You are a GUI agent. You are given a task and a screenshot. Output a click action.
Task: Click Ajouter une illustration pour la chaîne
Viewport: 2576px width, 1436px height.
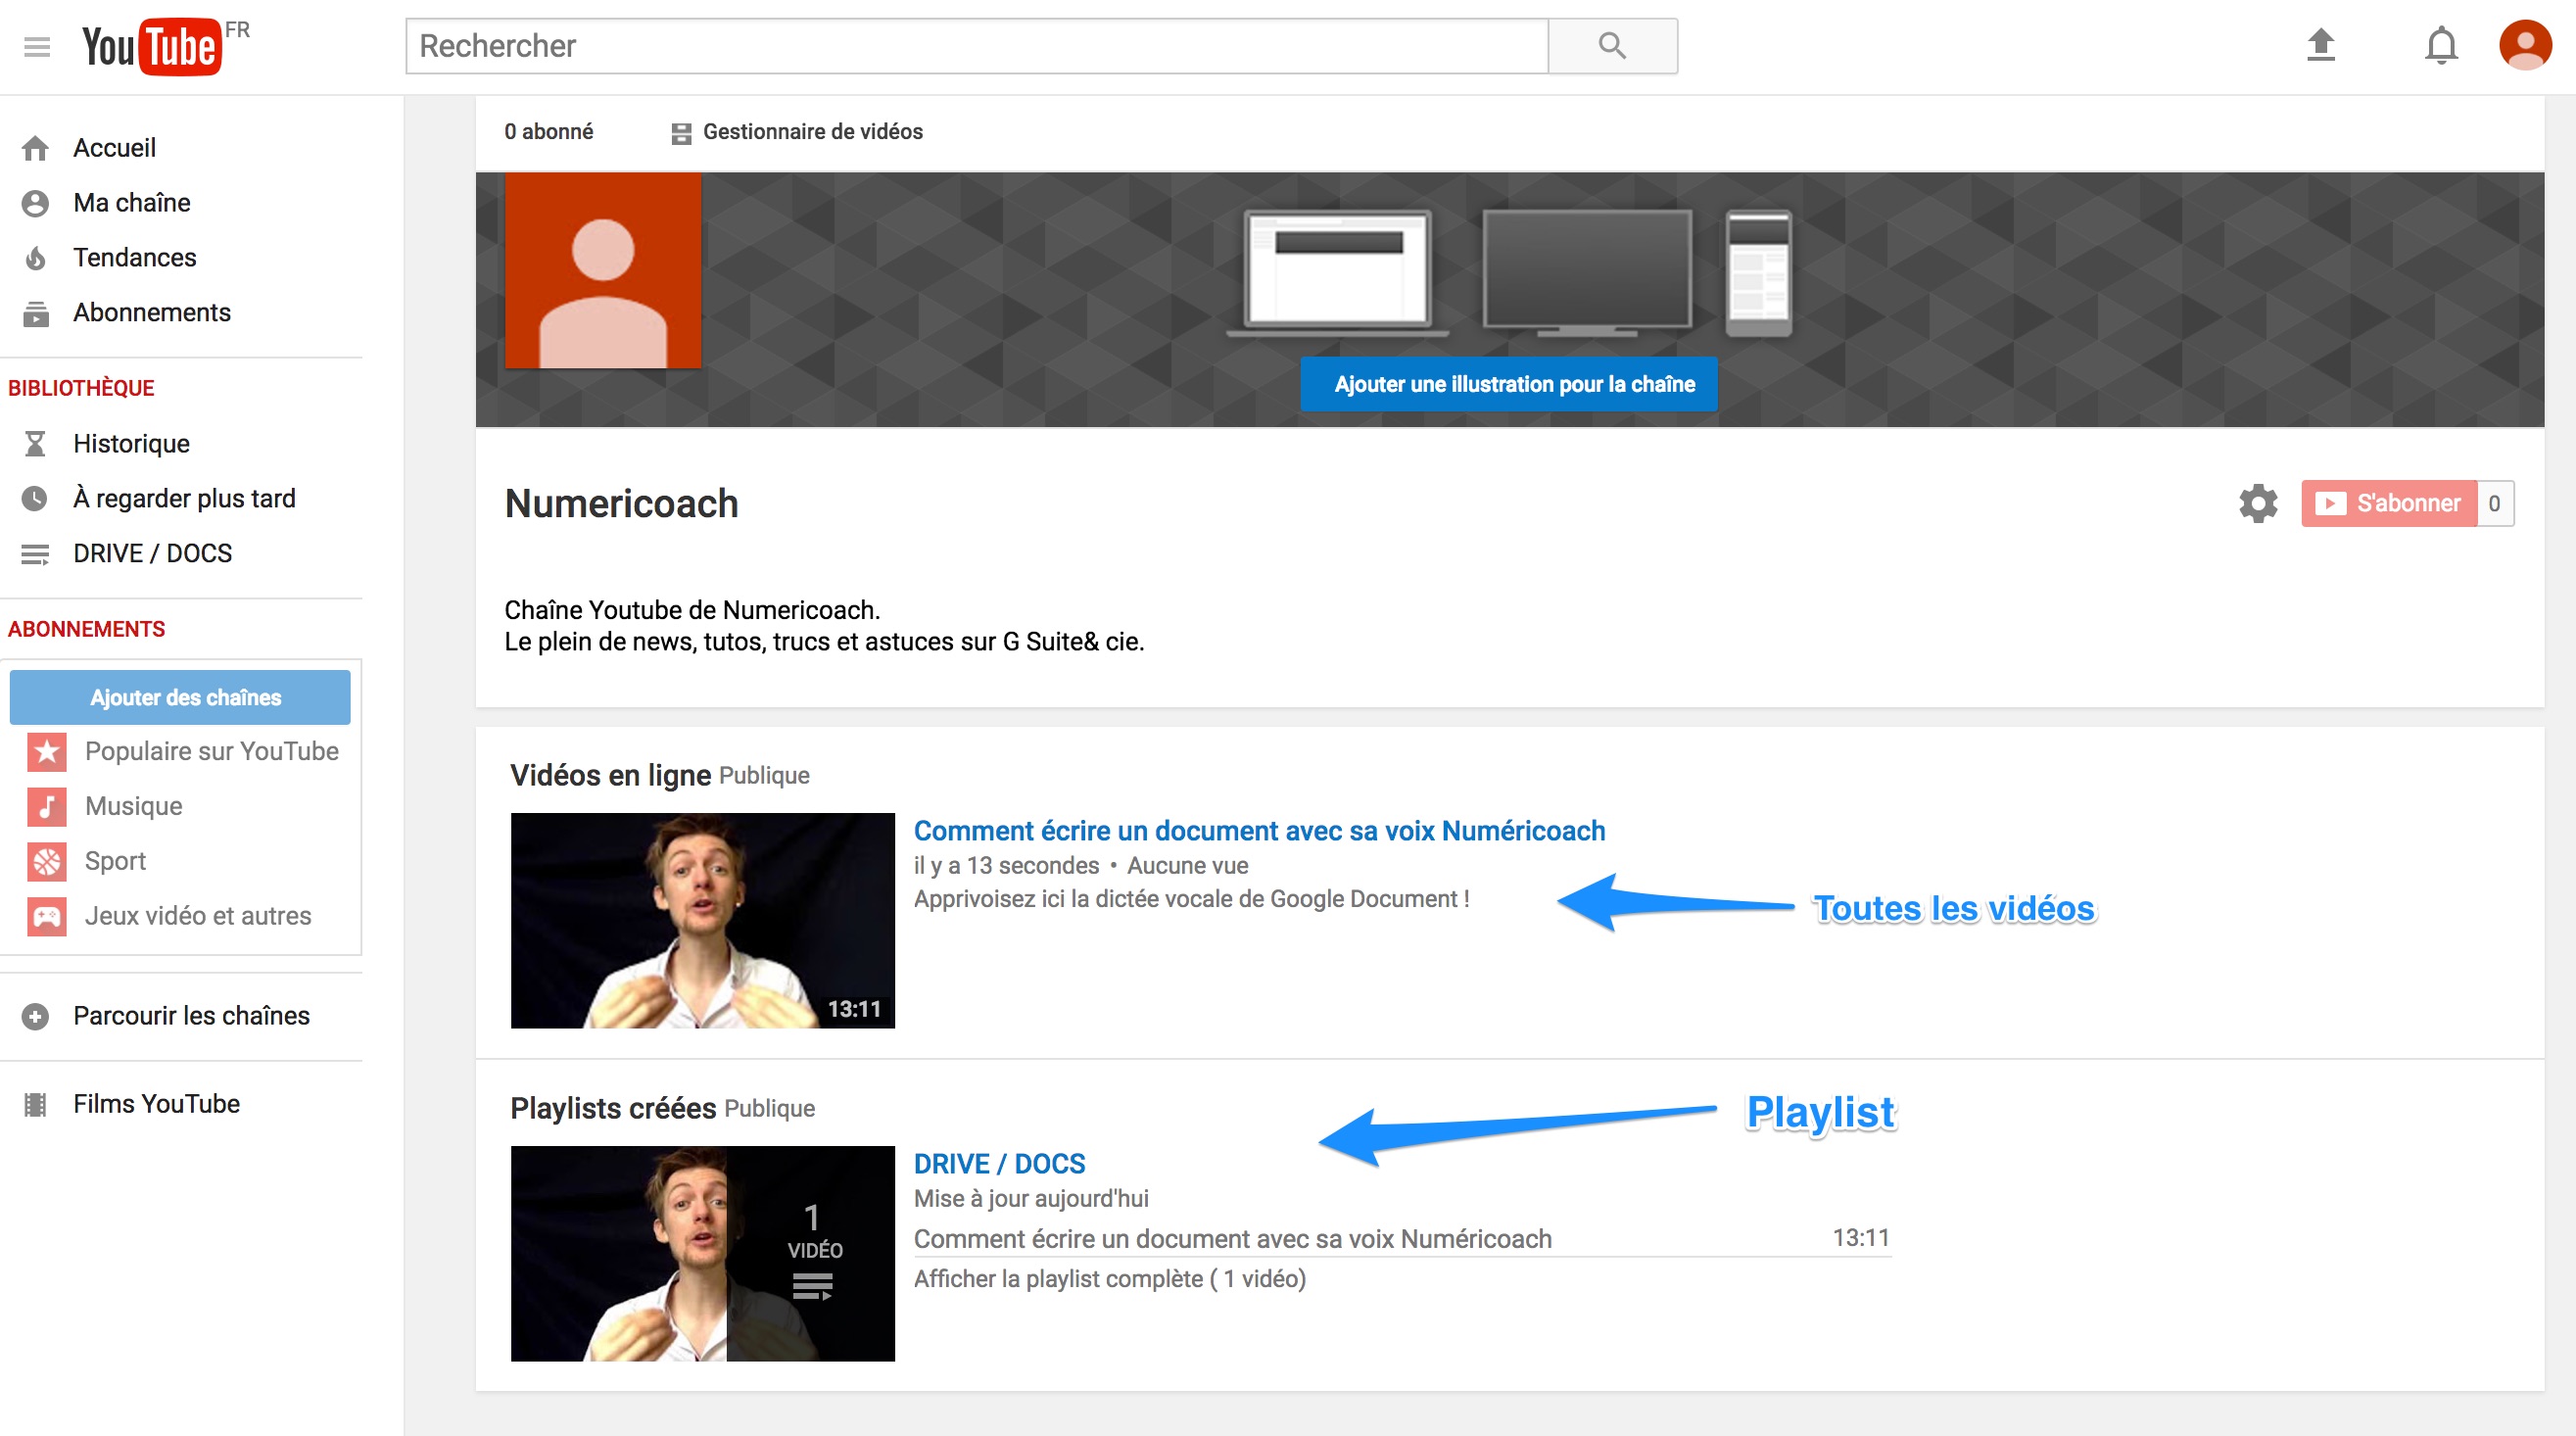[x=1509, y=384]
